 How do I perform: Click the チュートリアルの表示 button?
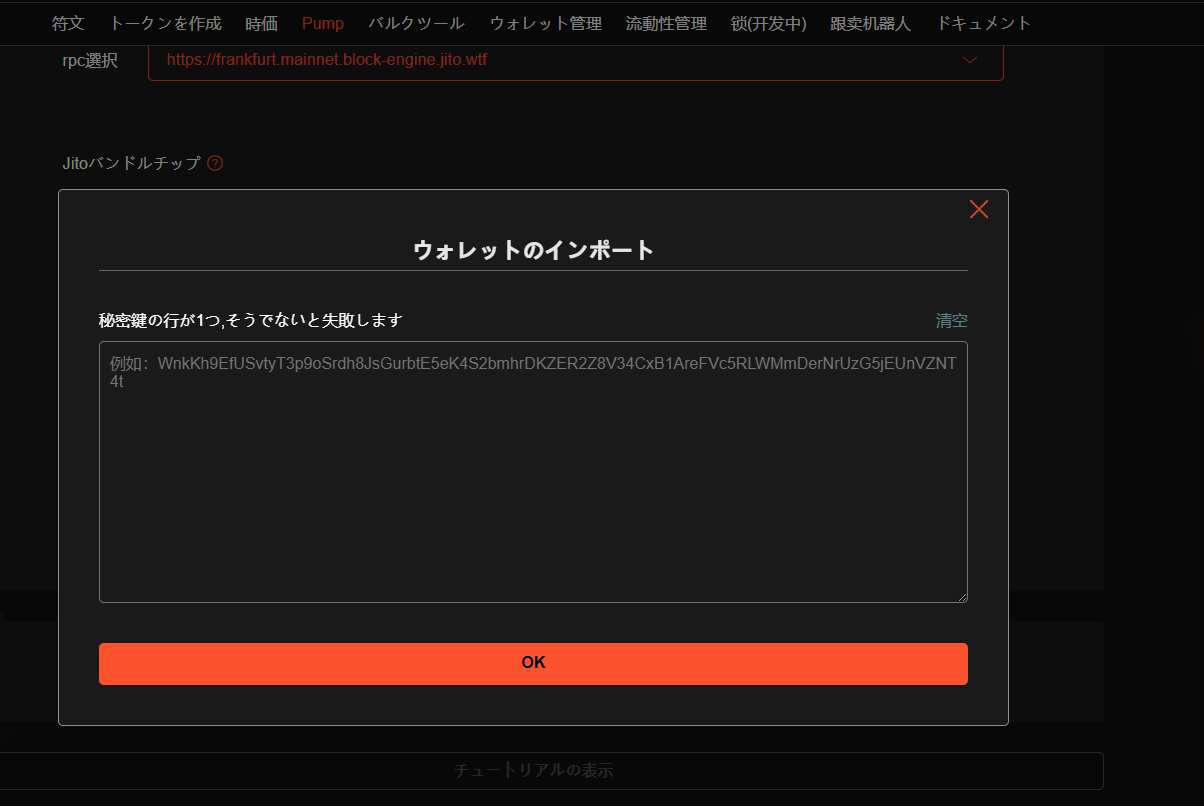click(533, 771)
